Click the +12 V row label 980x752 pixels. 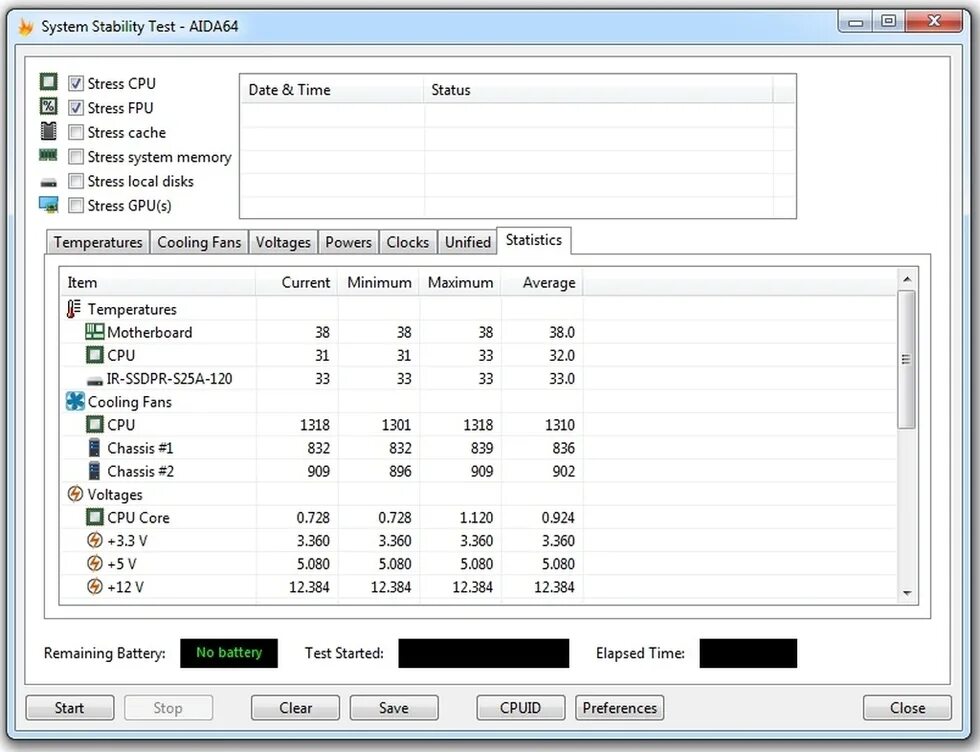click(x=126, y=587)
